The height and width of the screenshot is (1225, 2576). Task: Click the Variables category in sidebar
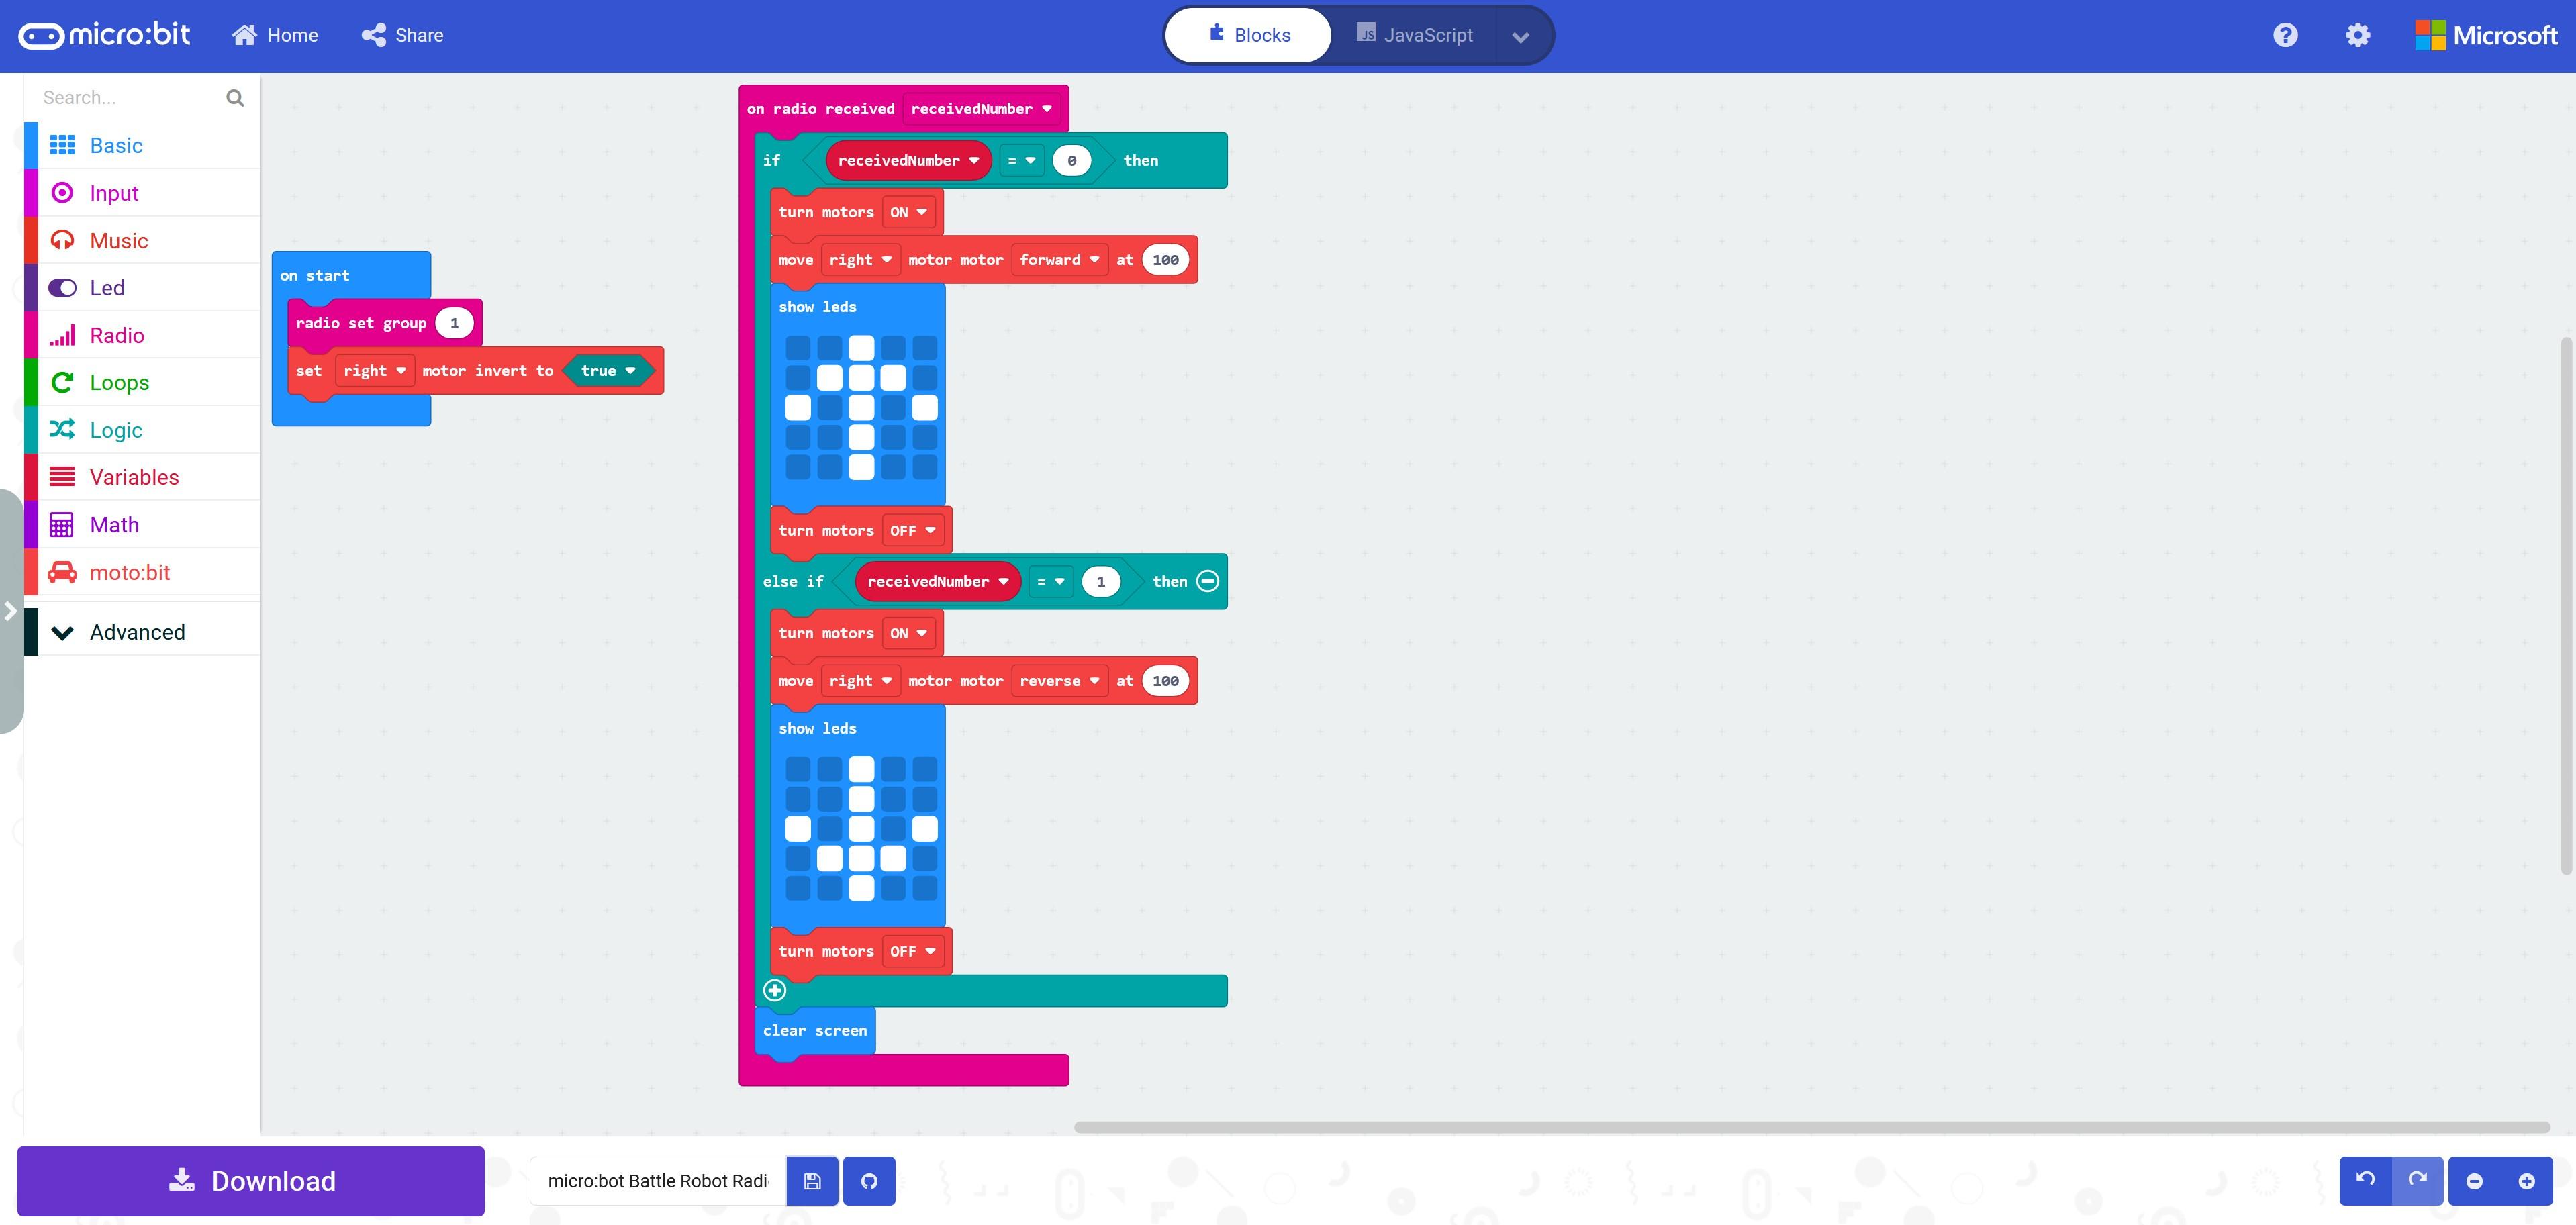click(133, 476)
